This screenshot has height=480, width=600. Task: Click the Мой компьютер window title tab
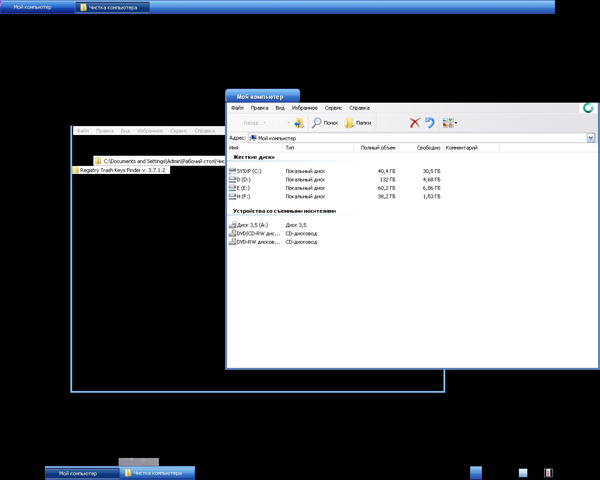coord(262,96)
